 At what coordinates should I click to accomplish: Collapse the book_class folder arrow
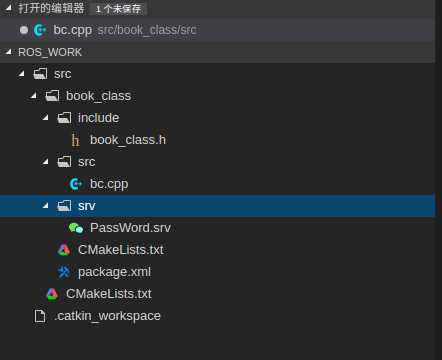pos(34,96)
